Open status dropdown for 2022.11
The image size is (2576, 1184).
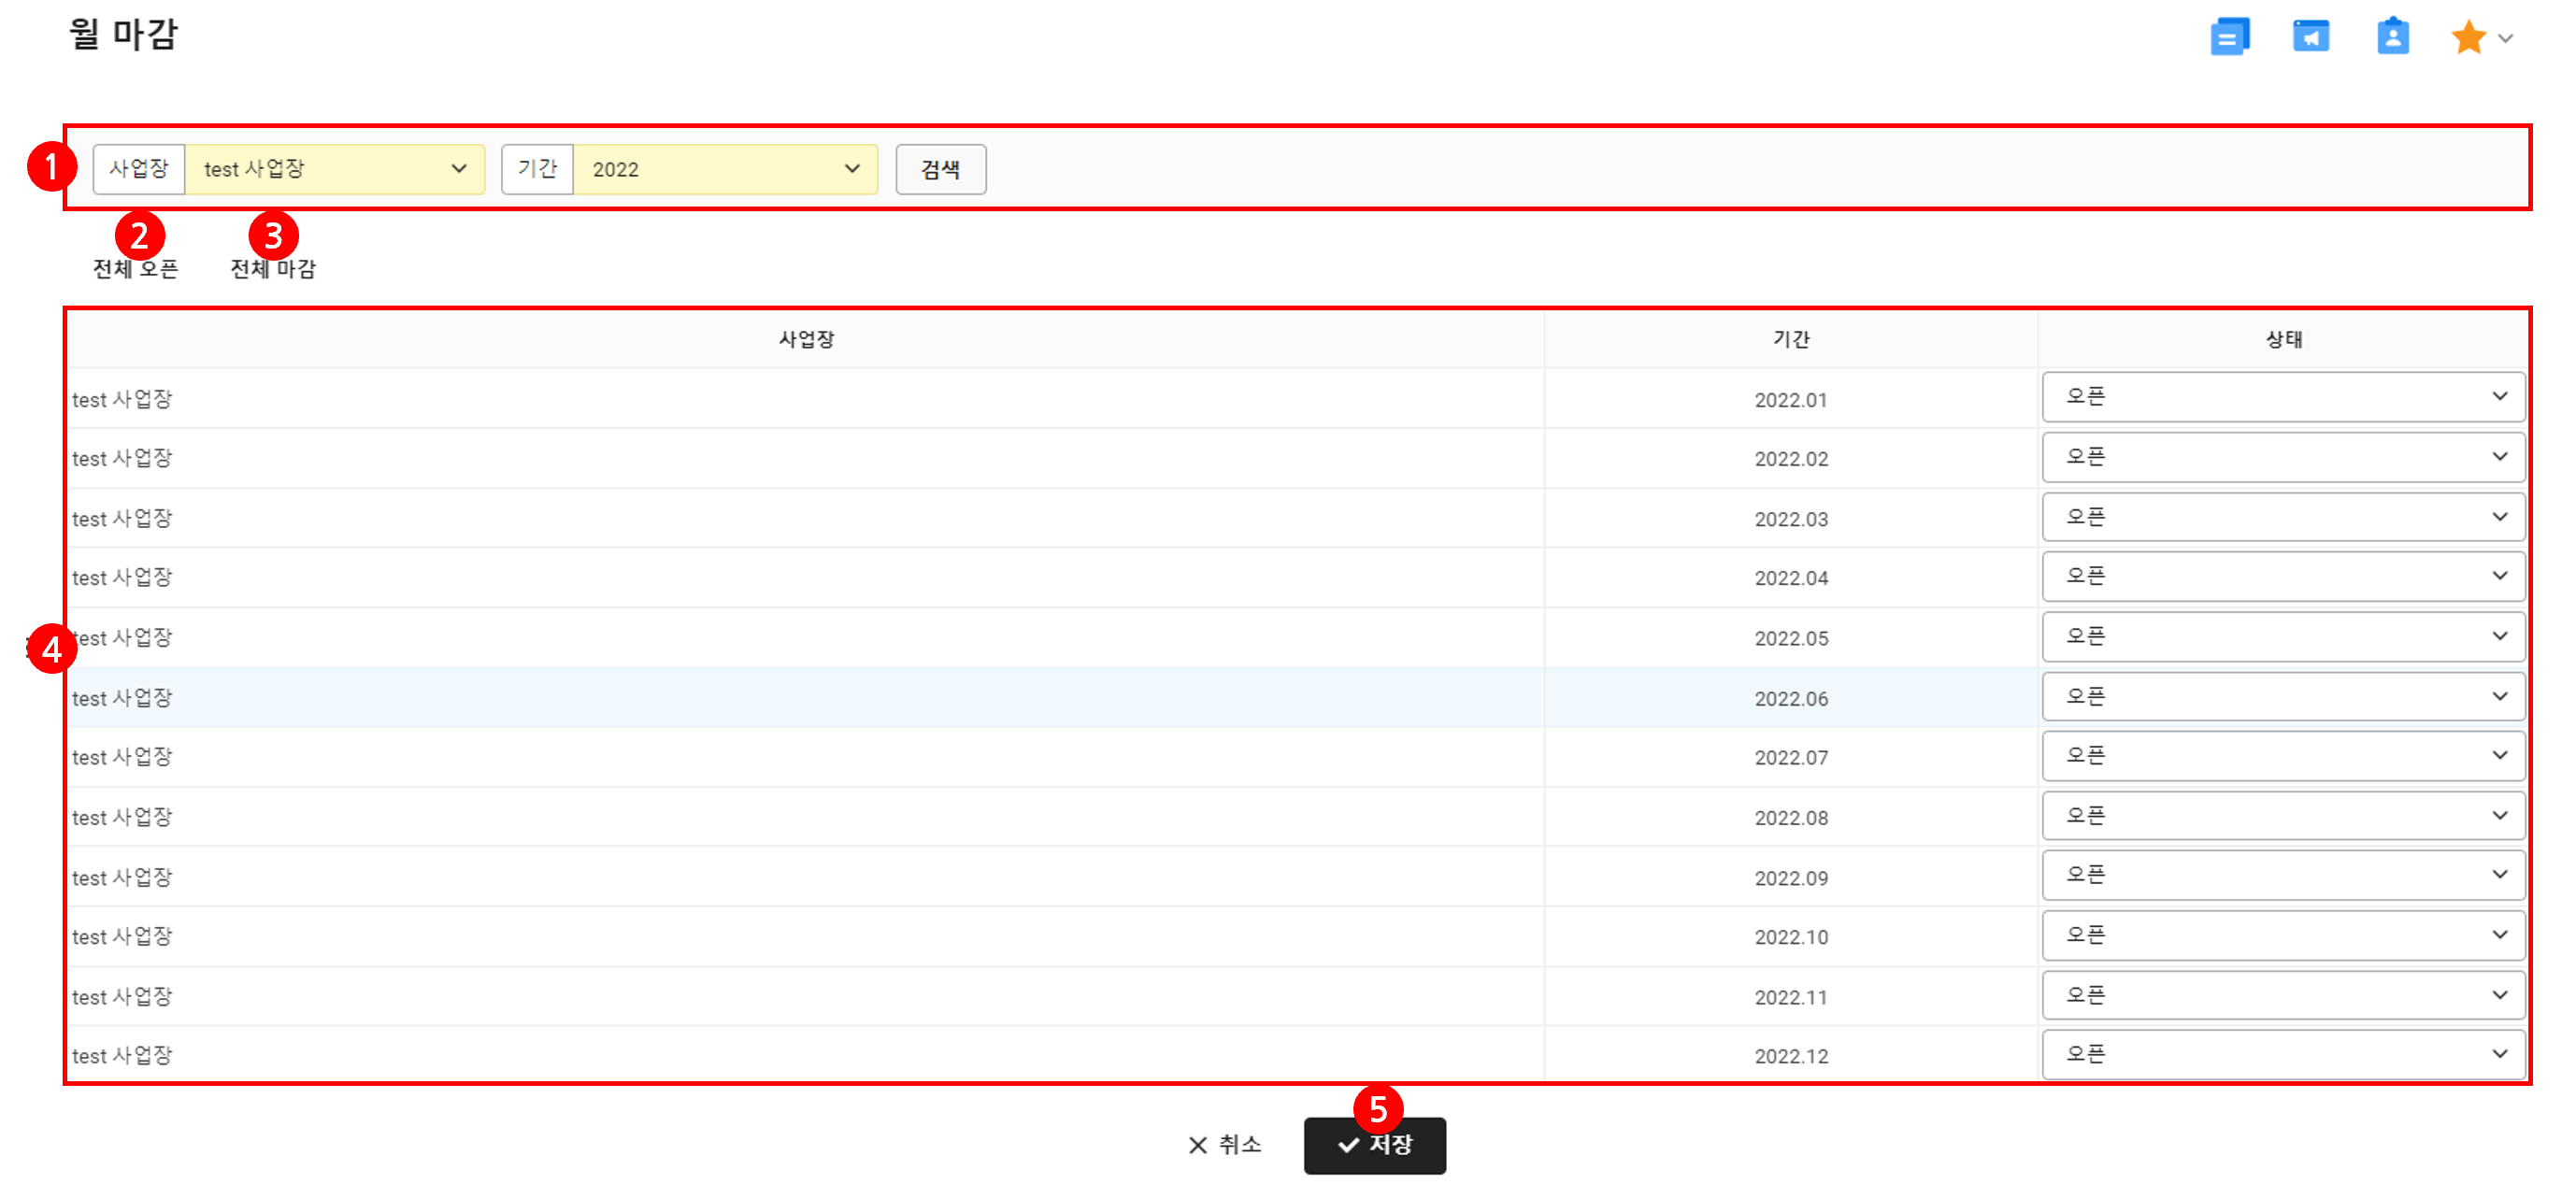pos(2283,995)
